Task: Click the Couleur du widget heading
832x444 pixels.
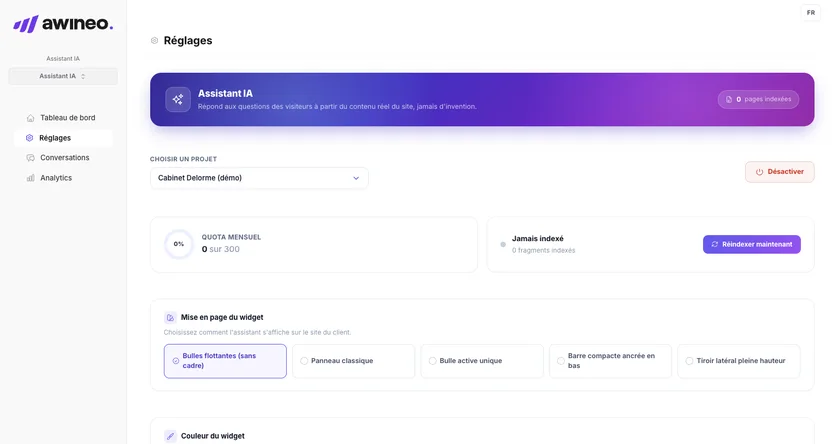Action: click(213, 436)
